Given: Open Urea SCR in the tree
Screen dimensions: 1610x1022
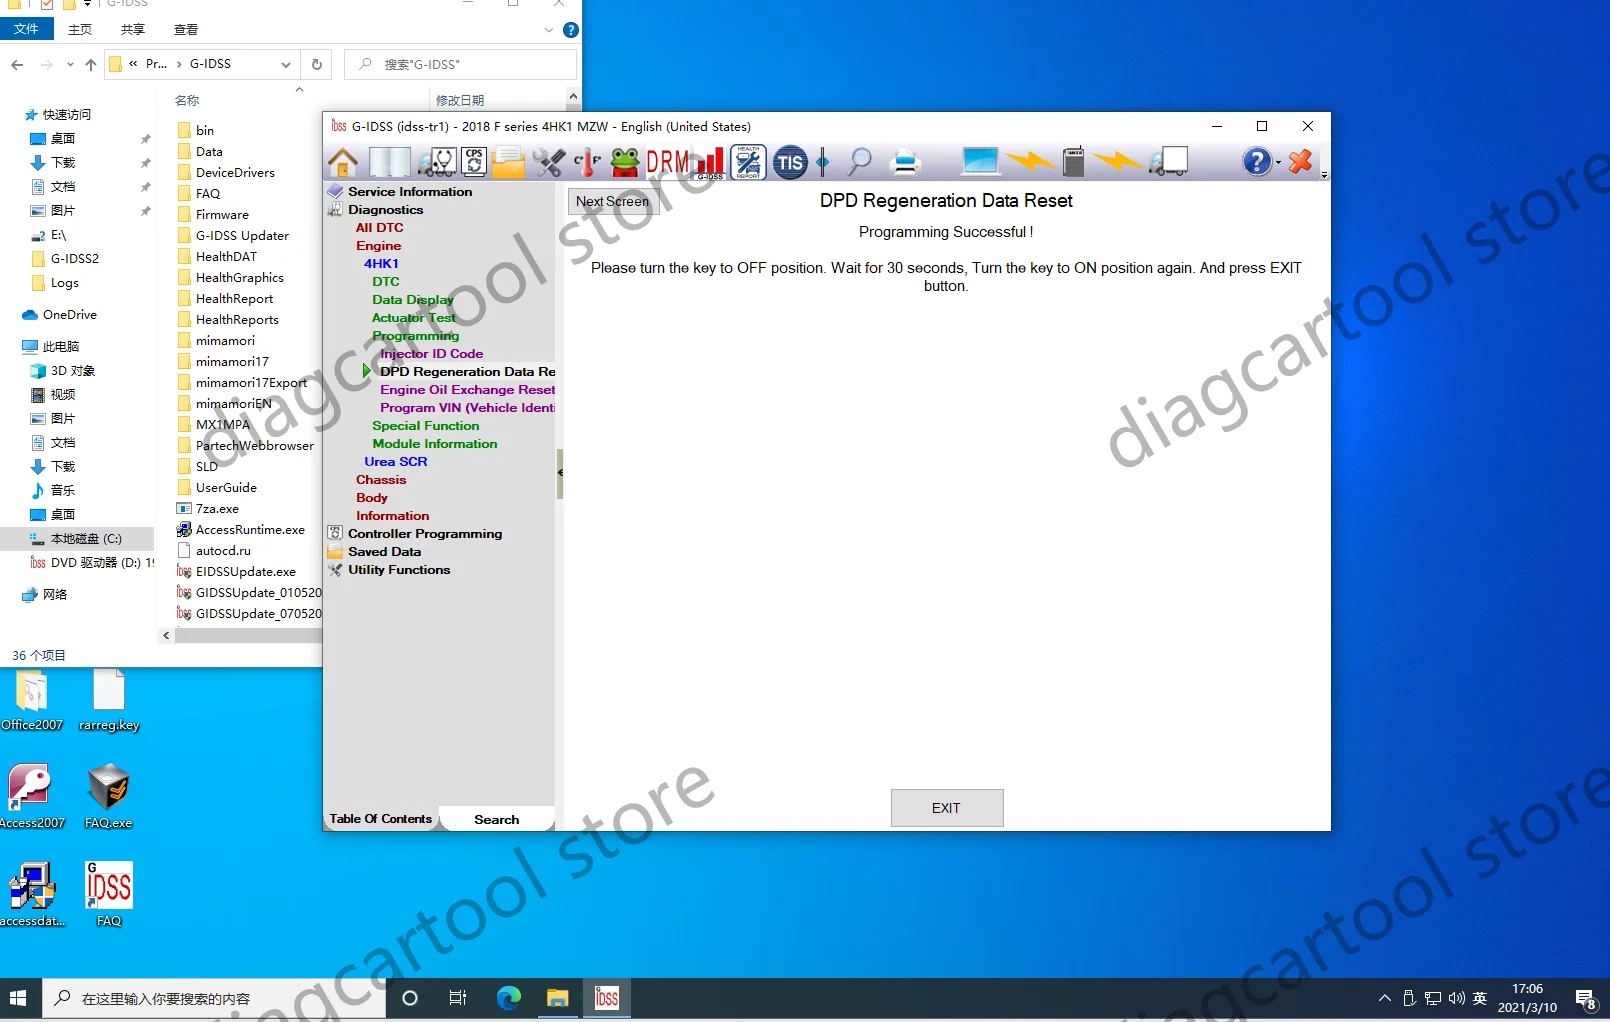Looking at the screenshot, I should point(396,462).
